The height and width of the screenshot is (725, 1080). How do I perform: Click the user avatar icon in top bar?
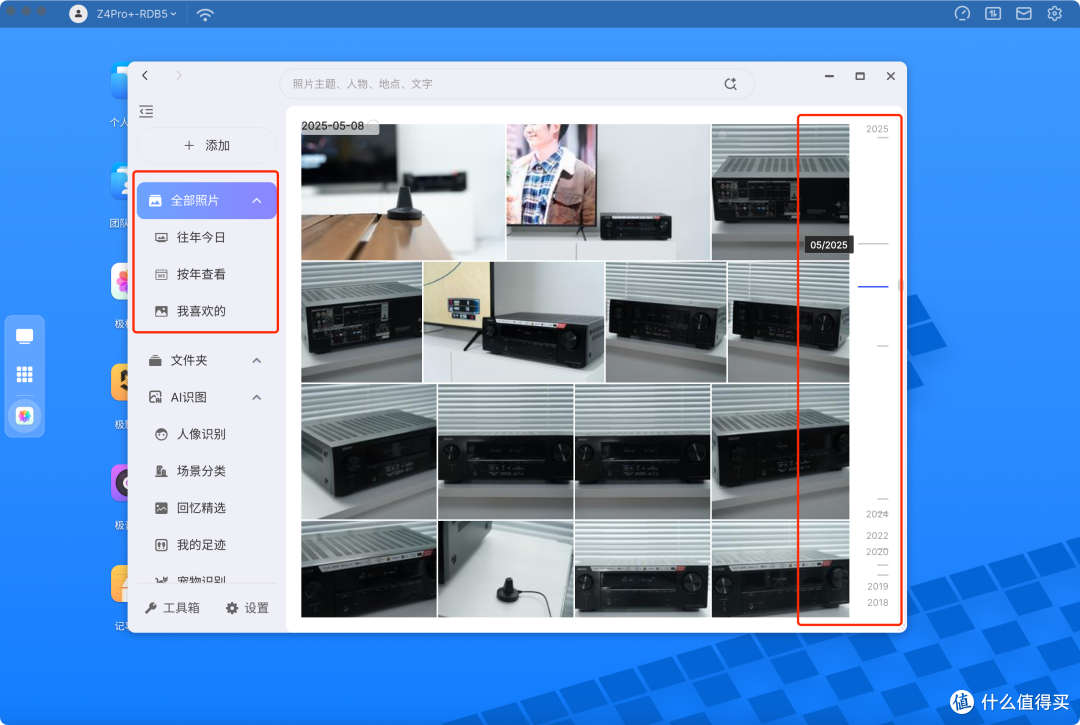[79, 14]
